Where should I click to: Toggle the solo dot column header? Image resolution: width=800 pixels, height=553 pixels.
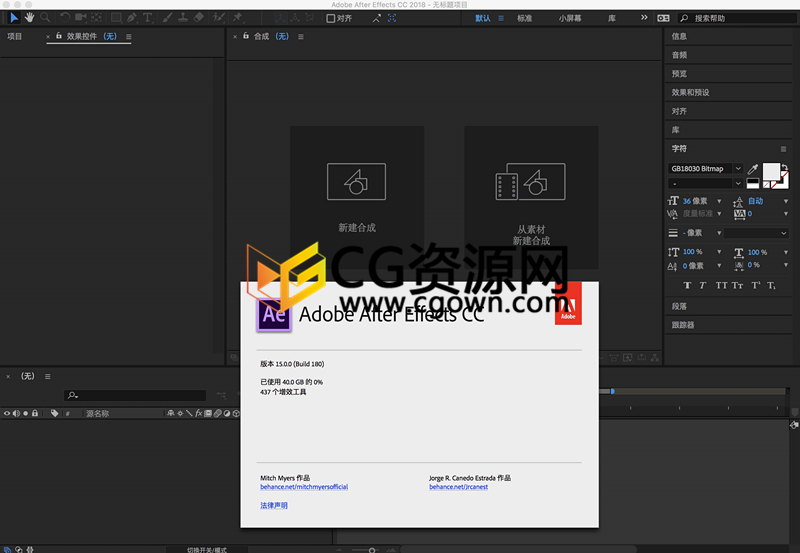point(26,413)
